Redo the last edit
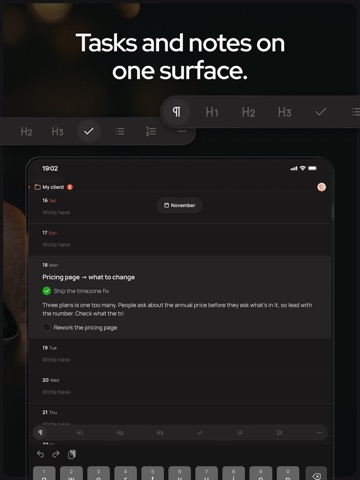 point(56,454)
